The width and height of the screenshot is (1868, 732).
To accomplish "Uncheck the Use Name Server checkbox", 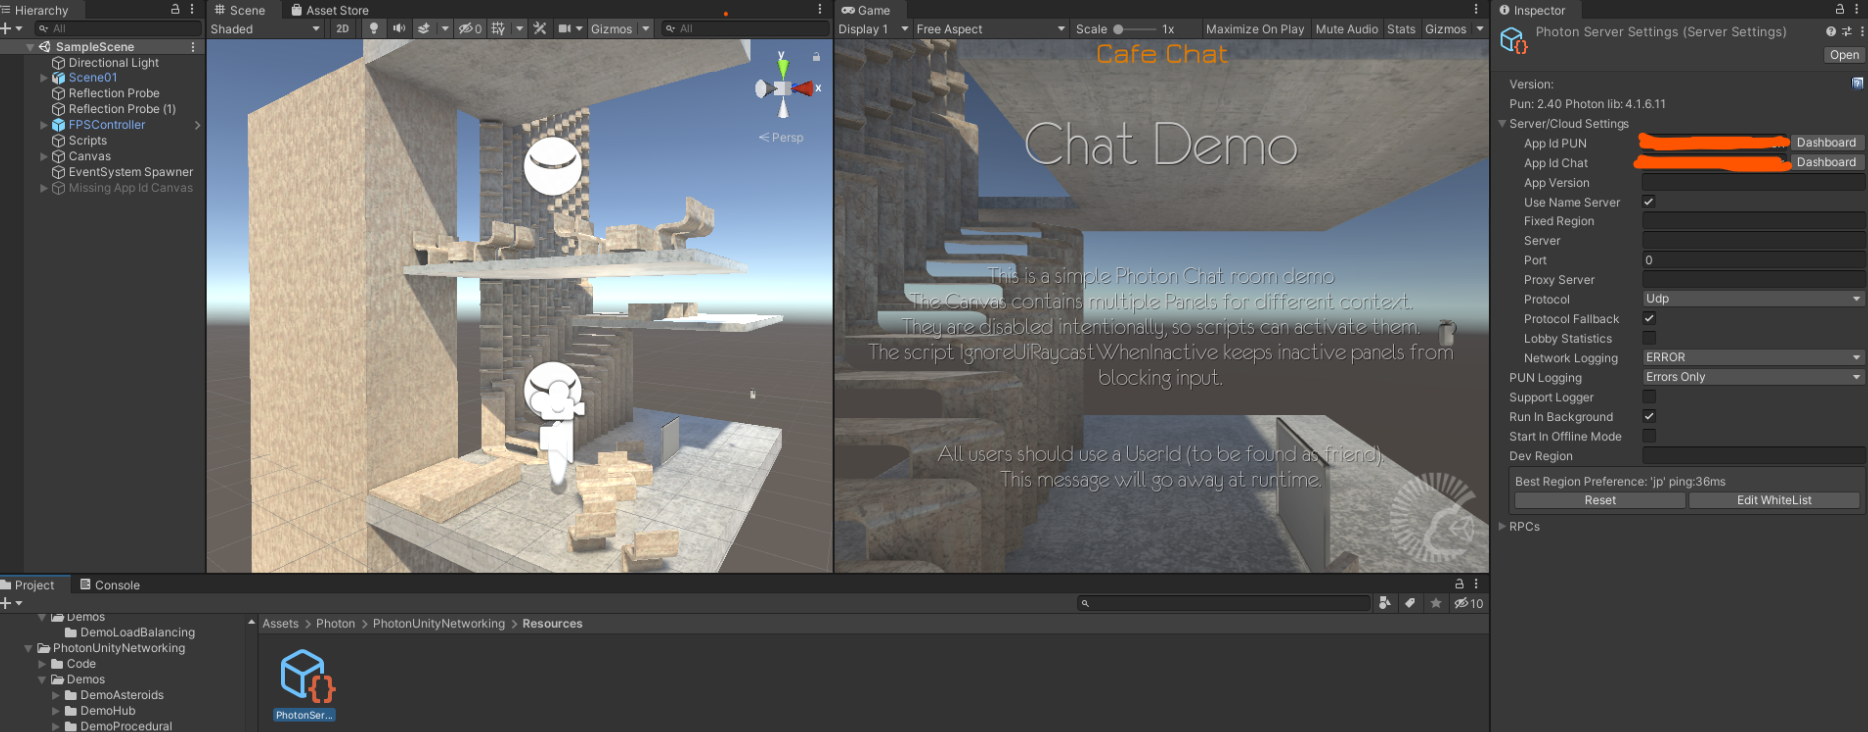I will click(1649, 202).
